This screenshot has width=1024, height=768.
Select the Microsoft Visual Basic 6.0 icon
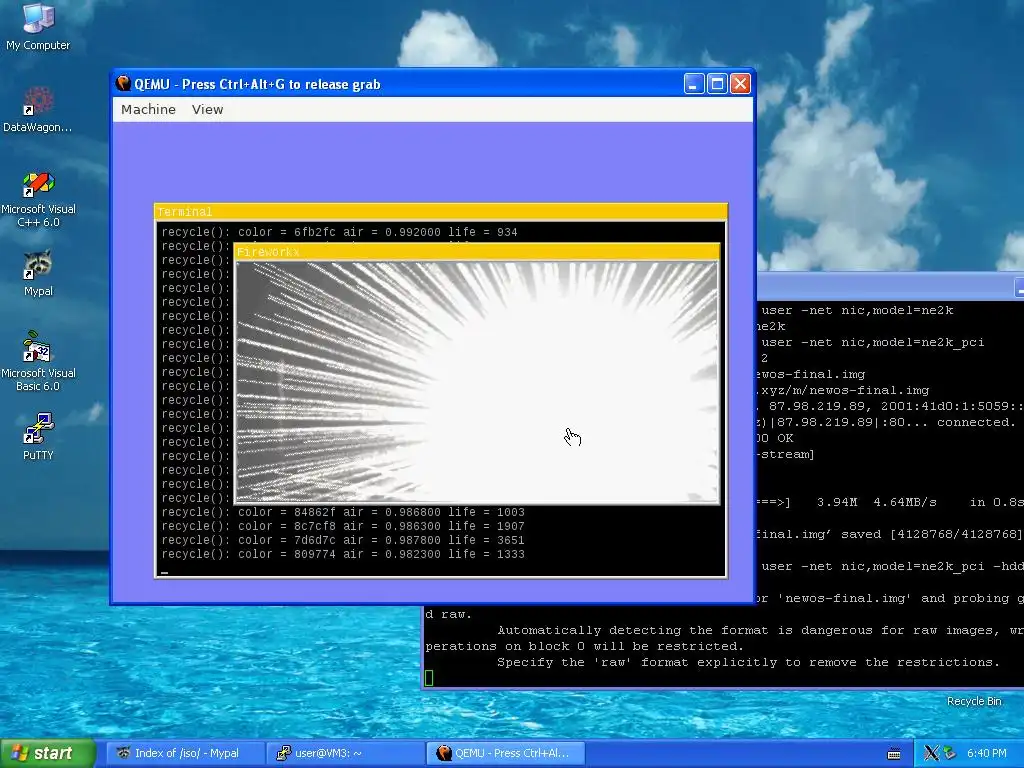tap(38, 361)
